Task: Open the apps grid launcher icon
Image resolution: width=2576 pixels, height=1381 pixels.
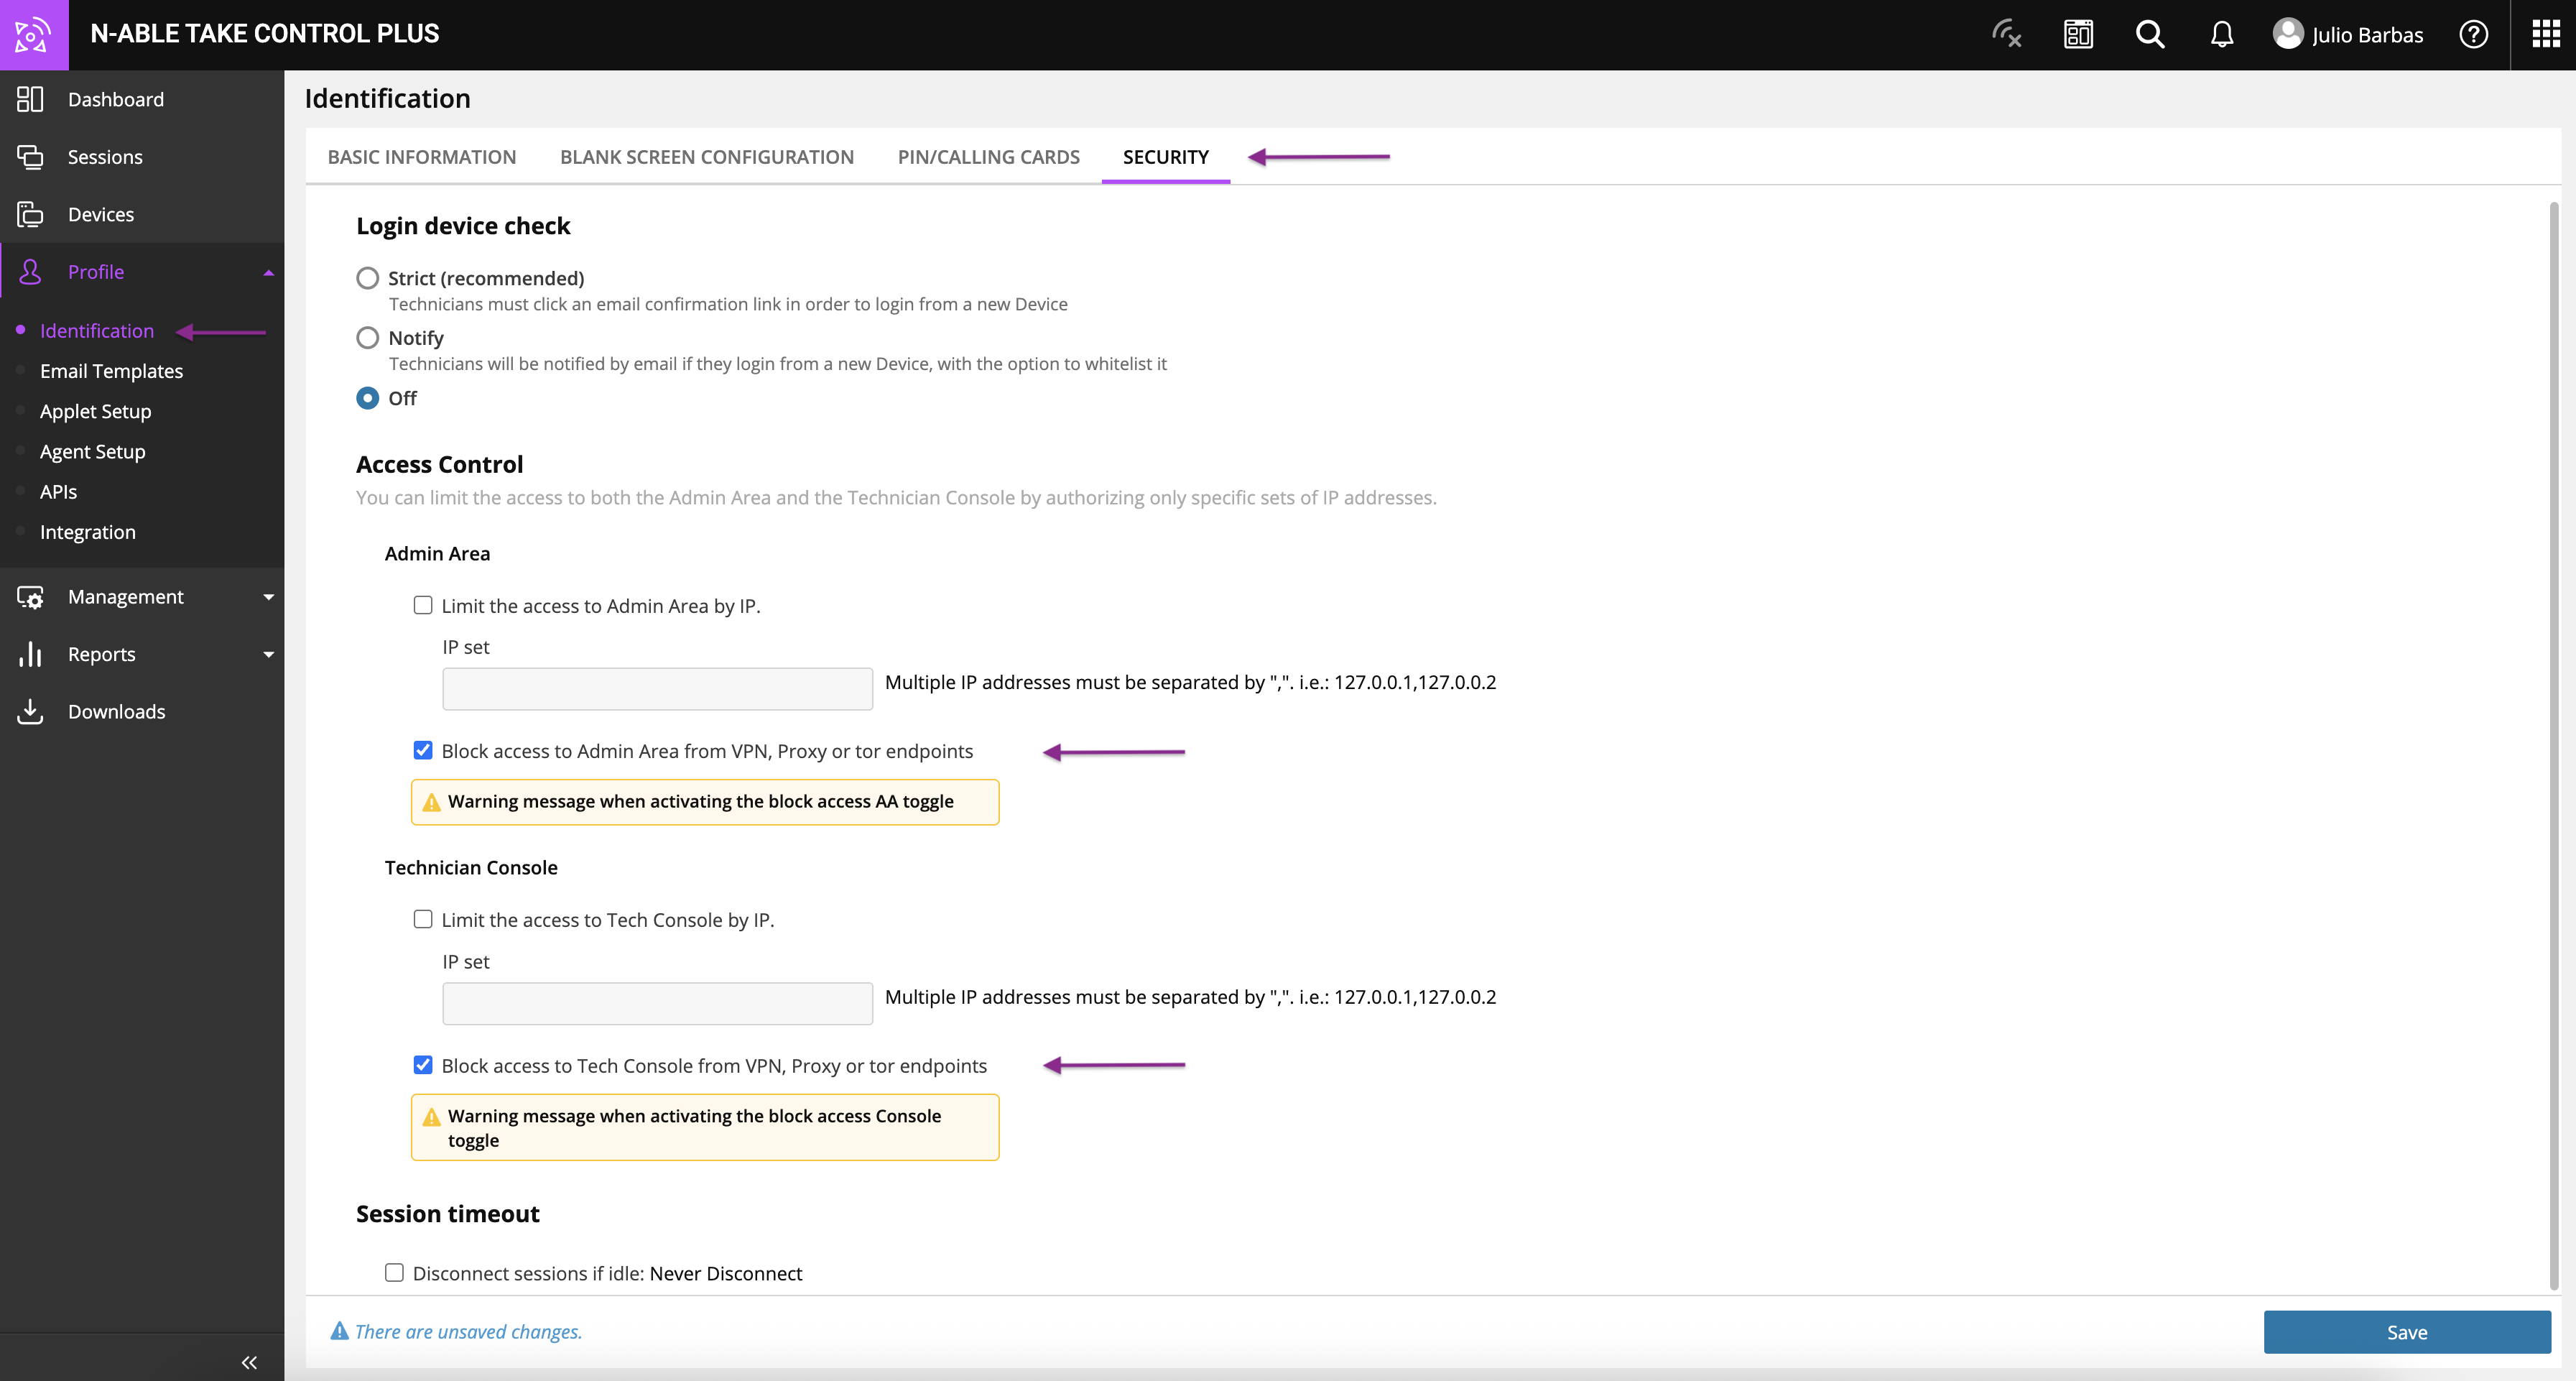Action: click(x=2544, y=34)
